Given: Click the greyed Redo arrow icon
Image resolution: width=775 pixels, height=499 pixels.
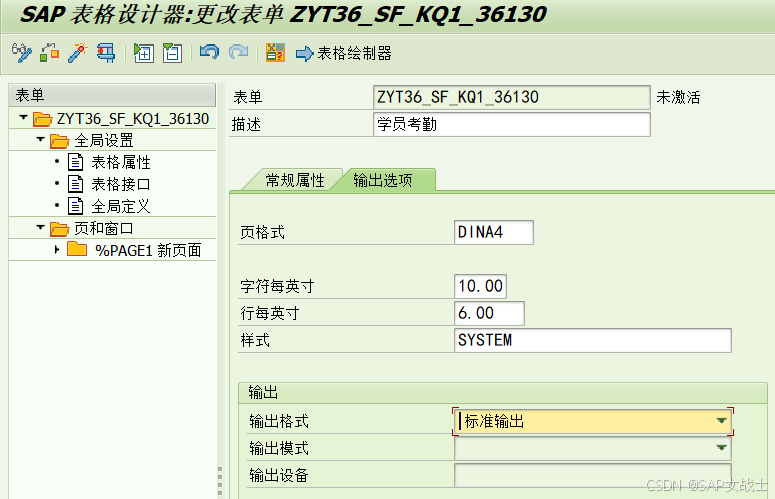Looking at the screenshot, I should (239, 52).
